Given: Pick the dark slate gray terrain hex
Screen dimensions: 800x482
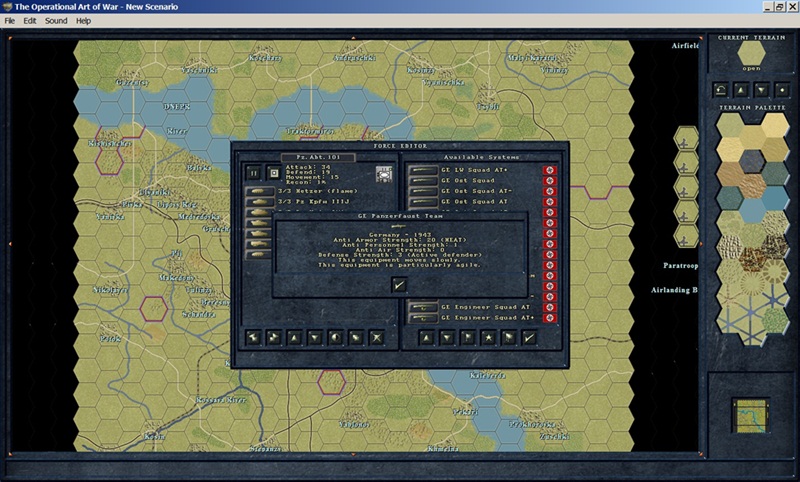Looking at the screenshot, I should [x=752, y=161].
